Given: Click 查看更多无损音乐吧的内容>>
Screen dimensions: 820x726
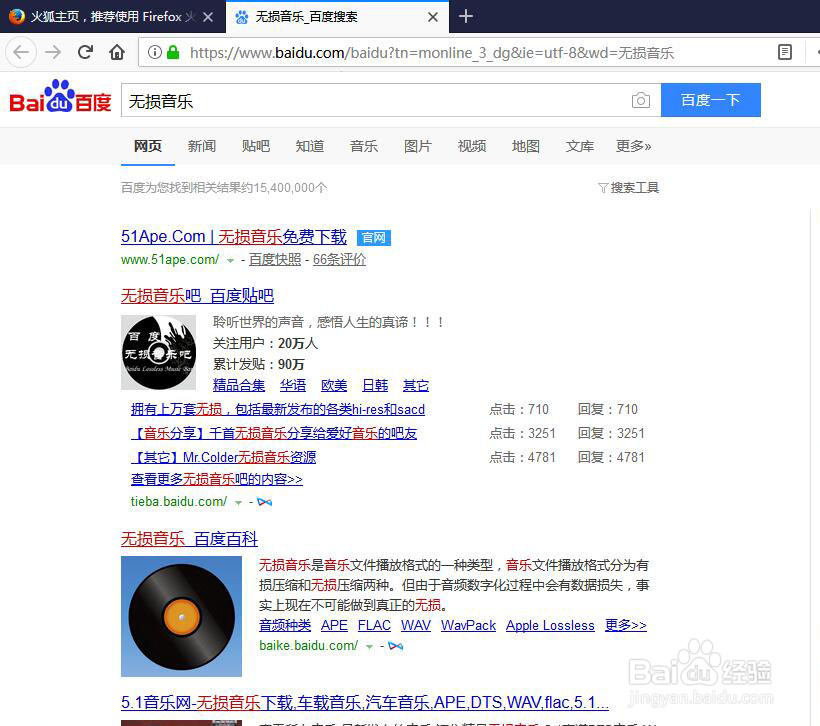Looking at the screenshot, I should pos(217,480).
